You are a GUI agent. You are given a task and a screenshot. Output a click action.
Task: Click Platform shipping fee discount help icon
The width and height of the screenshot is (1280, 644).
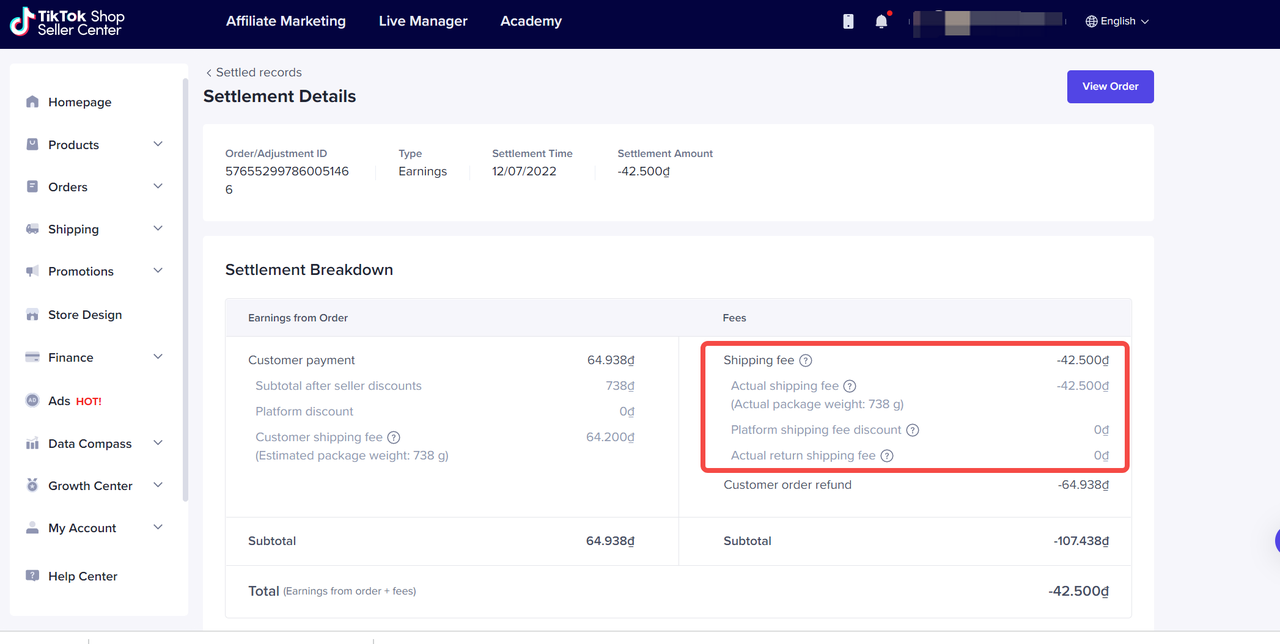[912, 430]
